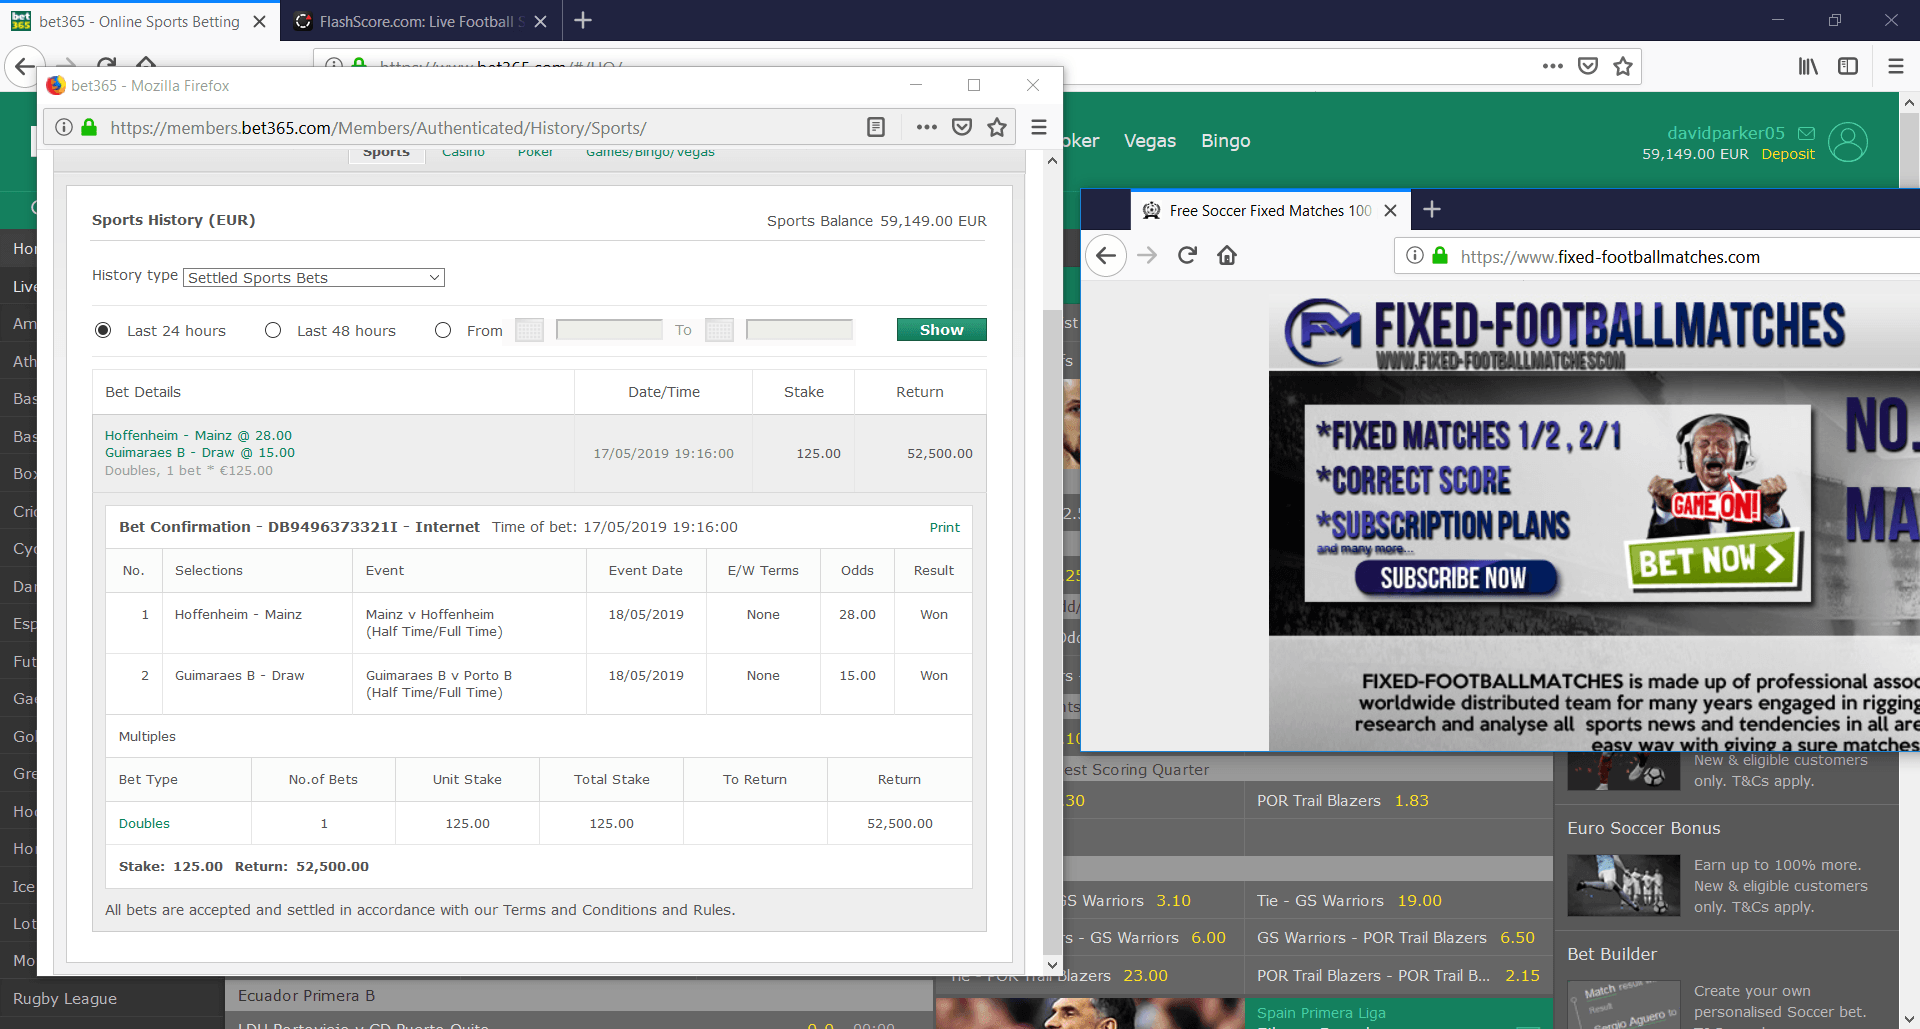Open main Firefox hamburger menu
This screenshot has width=1920, height=1029.
[1895, 66]
